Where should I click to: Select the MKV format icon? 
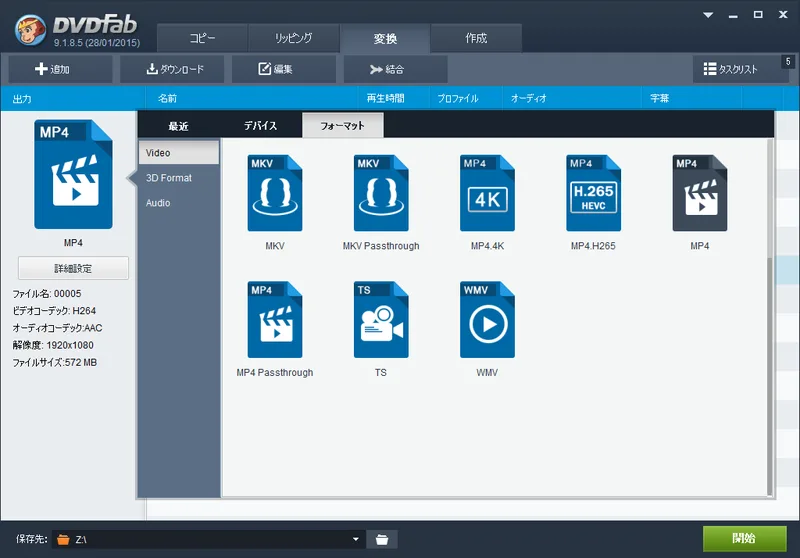275,194
